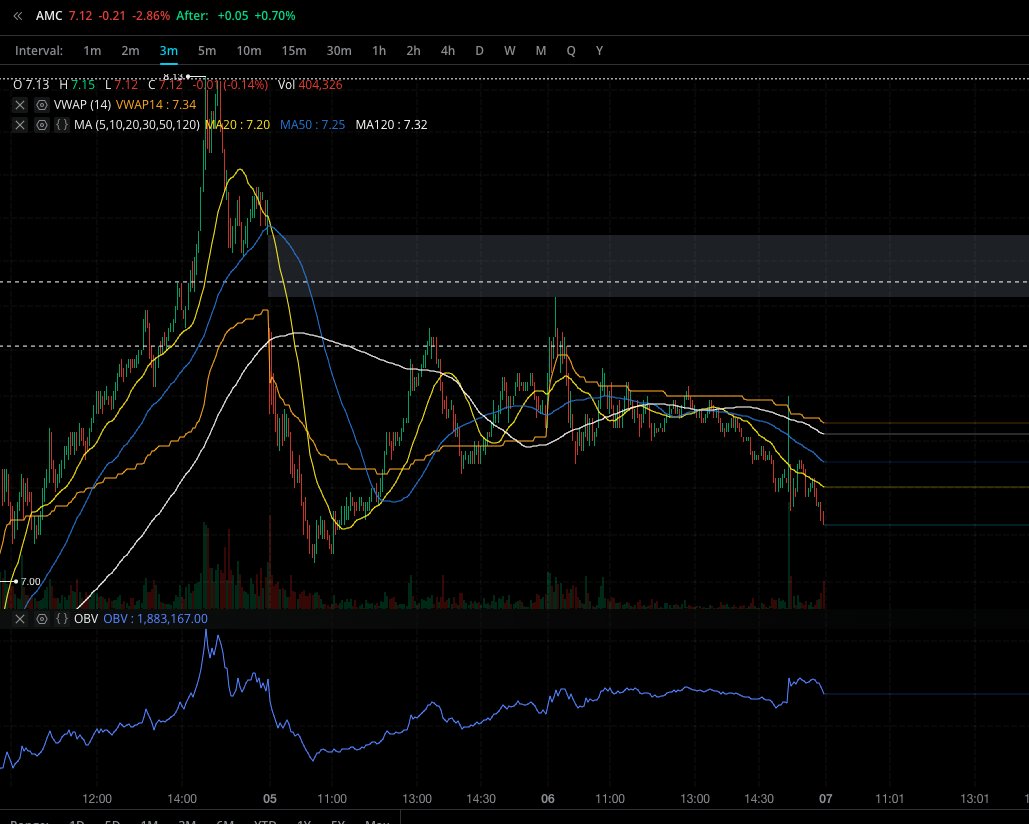
Task: Click the MA (5,10,20,30,50,120) label
Action: 136,125
